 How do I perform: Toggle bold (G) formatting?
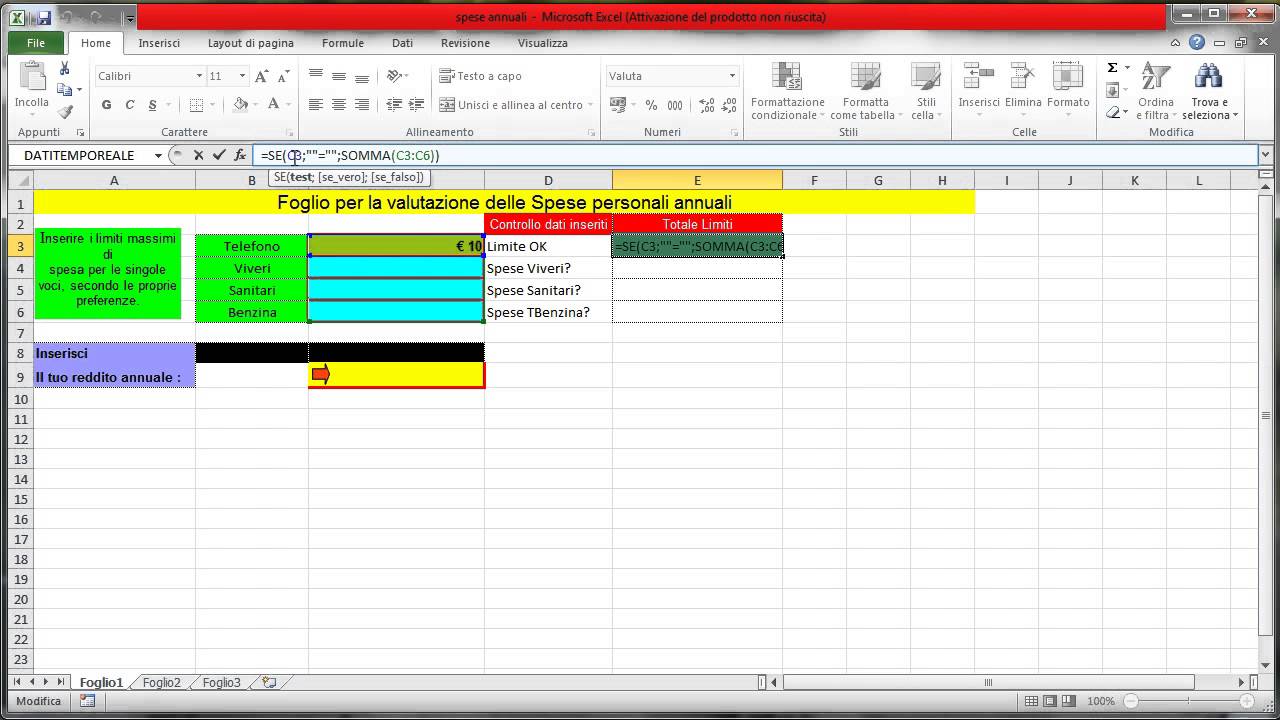click(x=107, y=105)
